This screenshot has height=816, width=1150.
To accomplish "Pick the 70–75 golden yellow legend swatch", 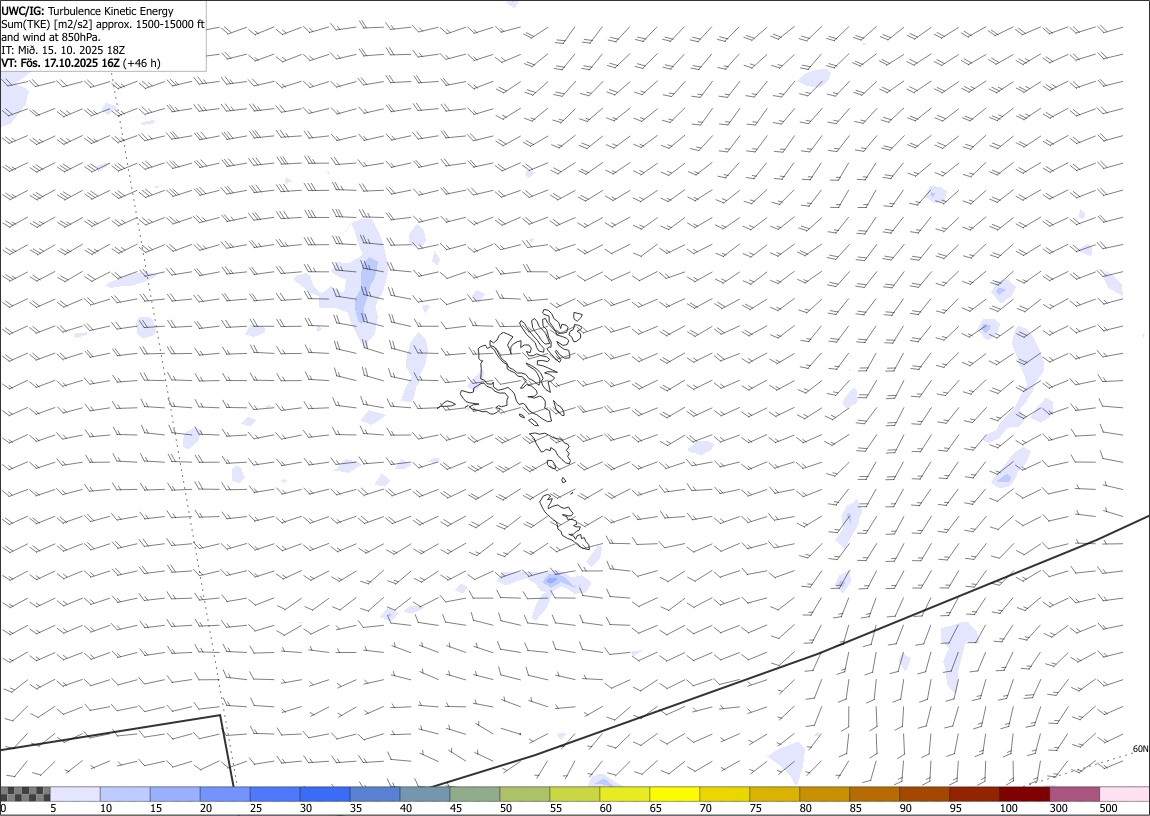I will tap(725, 794).
